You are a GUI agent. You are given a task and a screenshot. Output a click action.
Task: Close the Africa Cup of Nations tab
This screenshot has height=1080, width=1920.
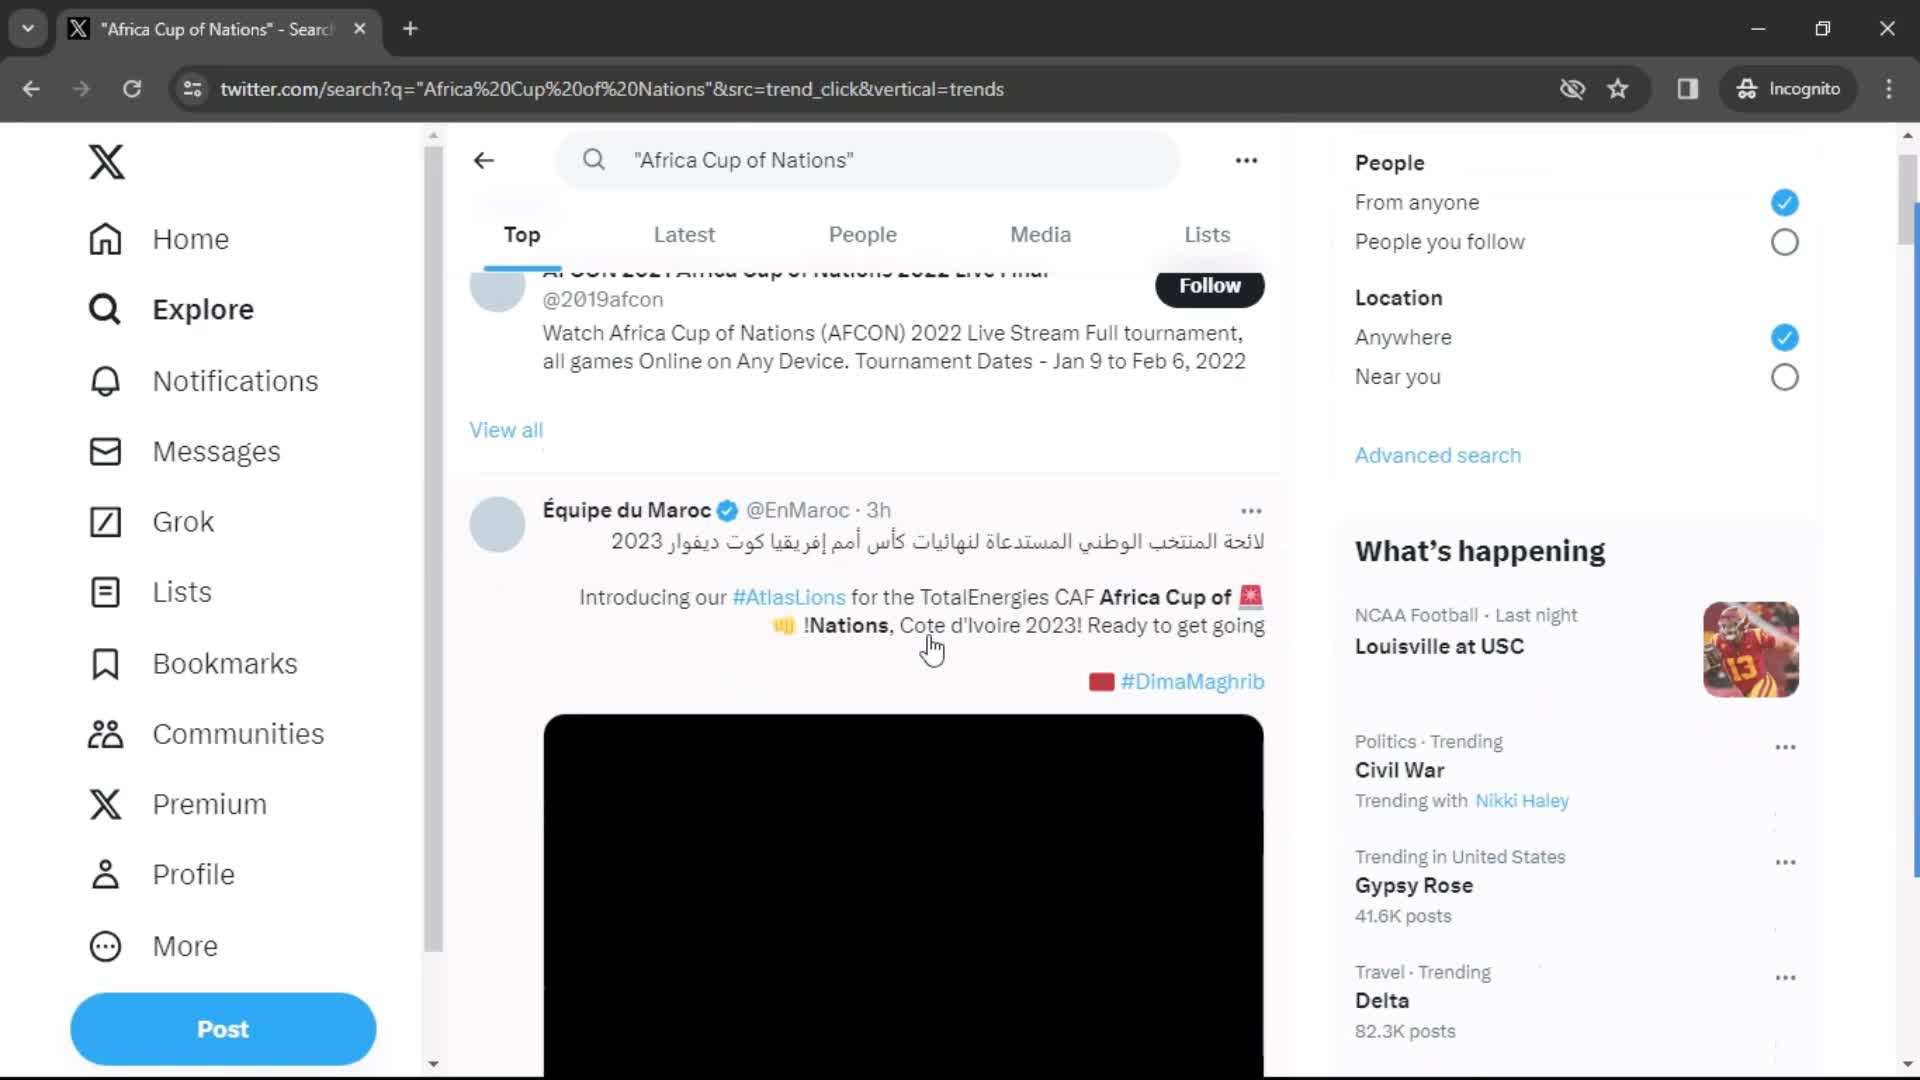coord(360,29)
